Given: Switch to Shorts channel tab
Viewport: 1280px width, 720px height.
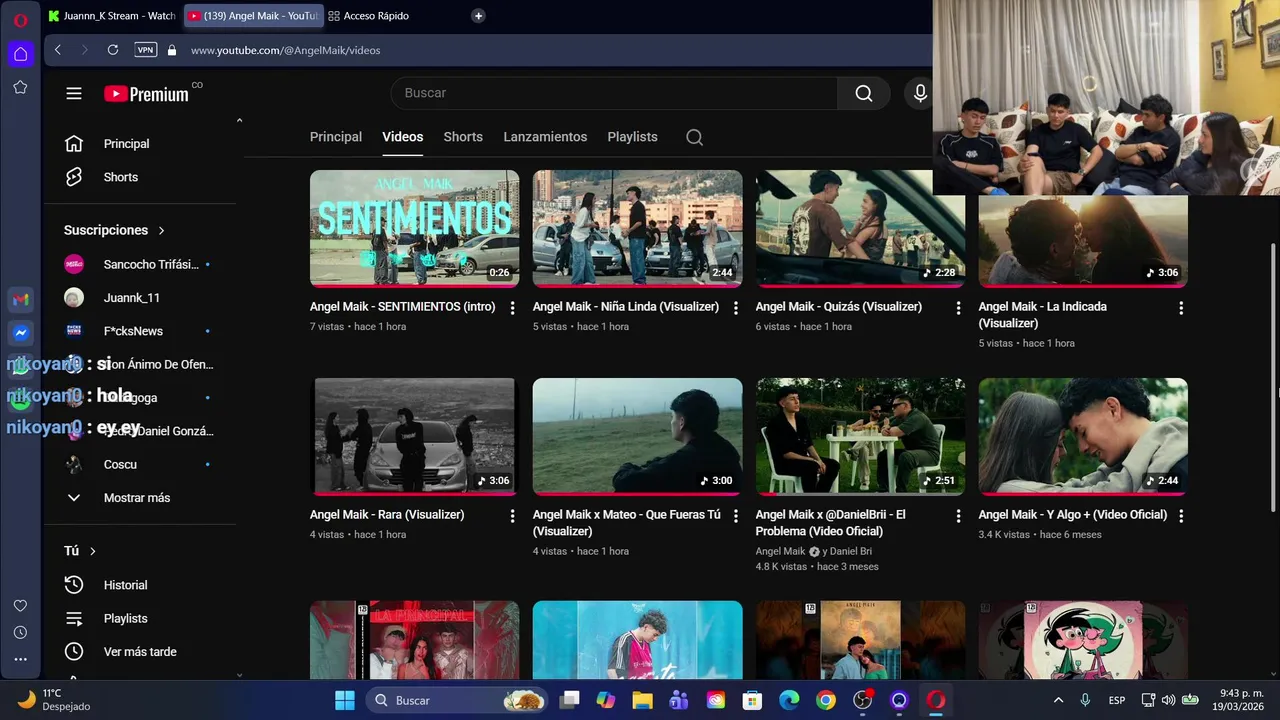Looking at the screenshot, I should coord(463,137).
